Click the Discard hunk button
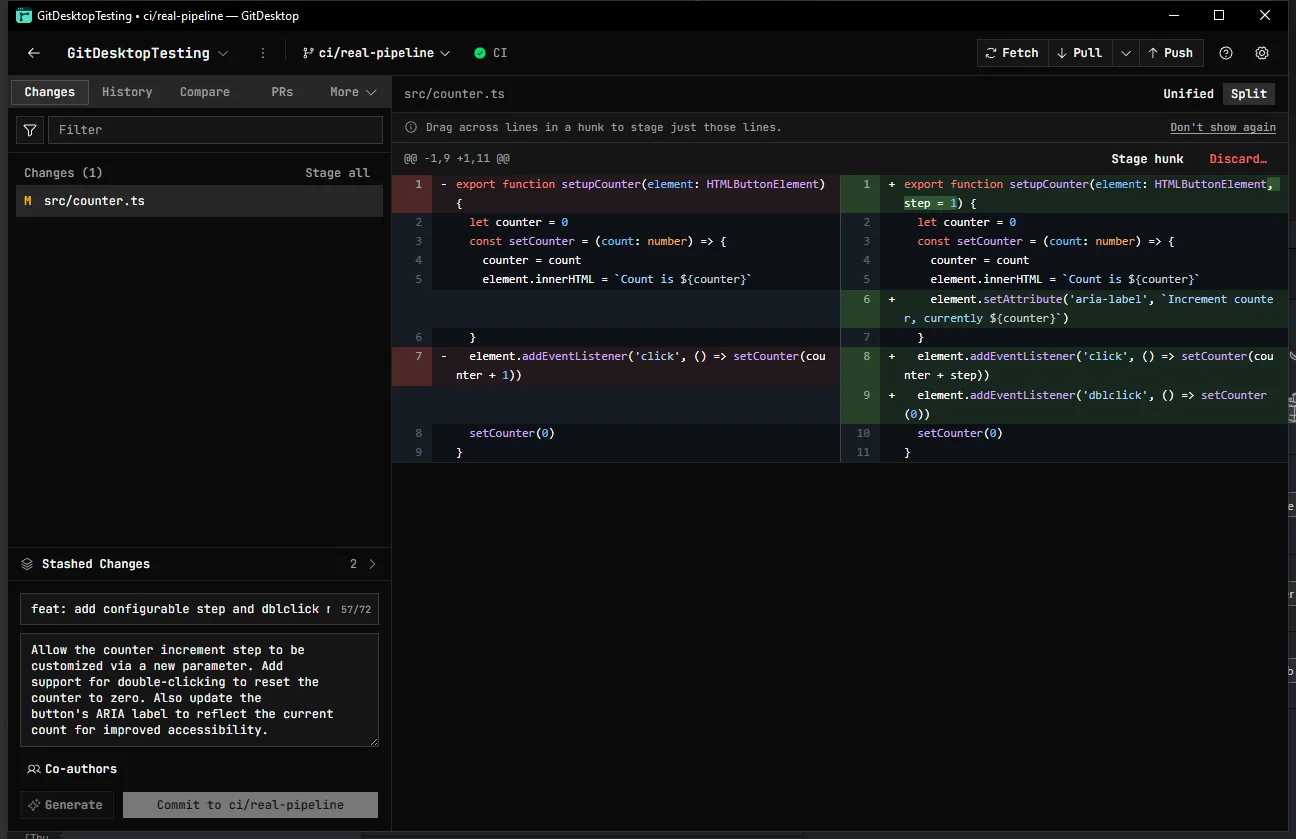Image resolution: width=1296 pixels, height=839 pixels. pyautogui.click(x=1238, y=159)
